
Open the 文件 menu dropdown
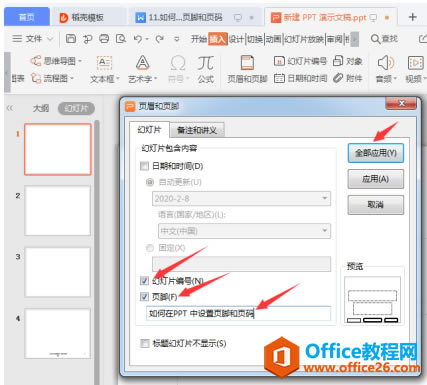[x=32, y=39]
